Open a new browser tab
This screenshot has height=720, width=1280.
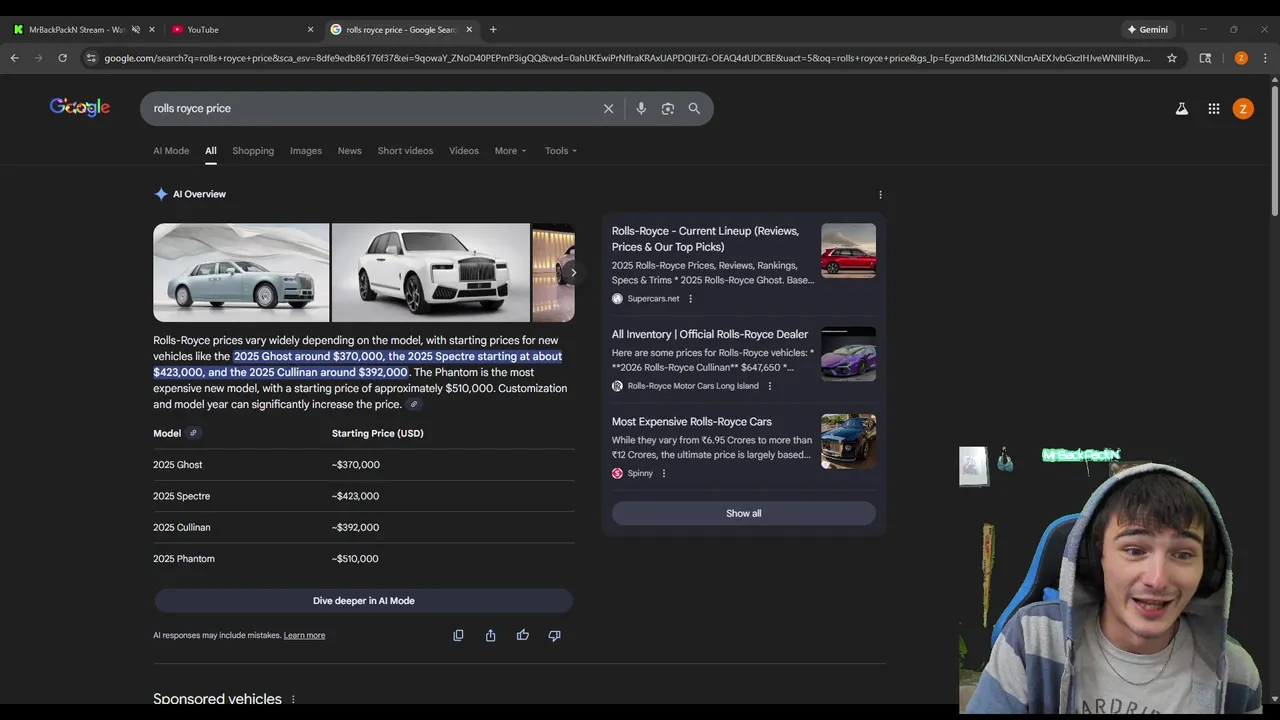[x=493, y=29]
